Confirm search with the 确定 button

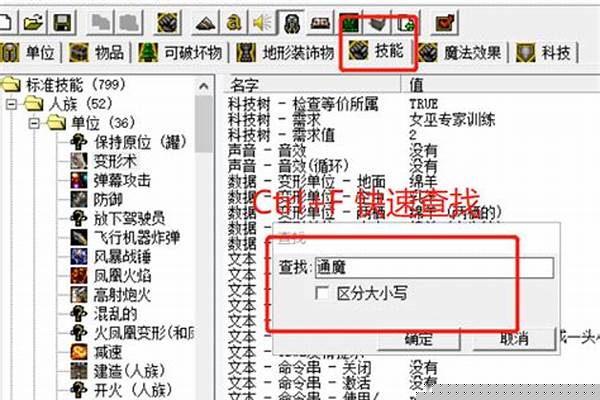point(419,339)
